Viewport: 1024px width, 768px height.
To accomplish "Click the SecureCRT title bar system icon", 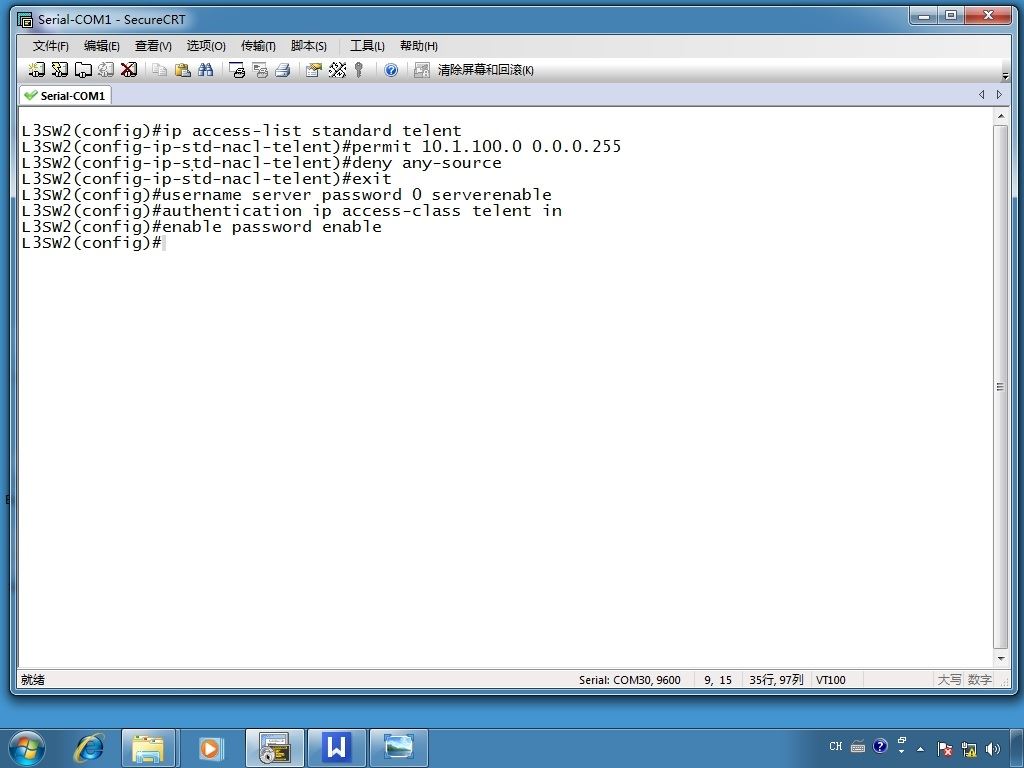I will [25, 20].
